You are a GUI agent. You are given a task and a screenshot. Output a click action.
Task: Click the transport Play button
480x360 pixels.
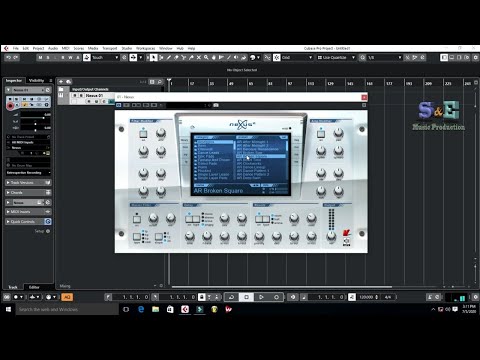[261, 297]
